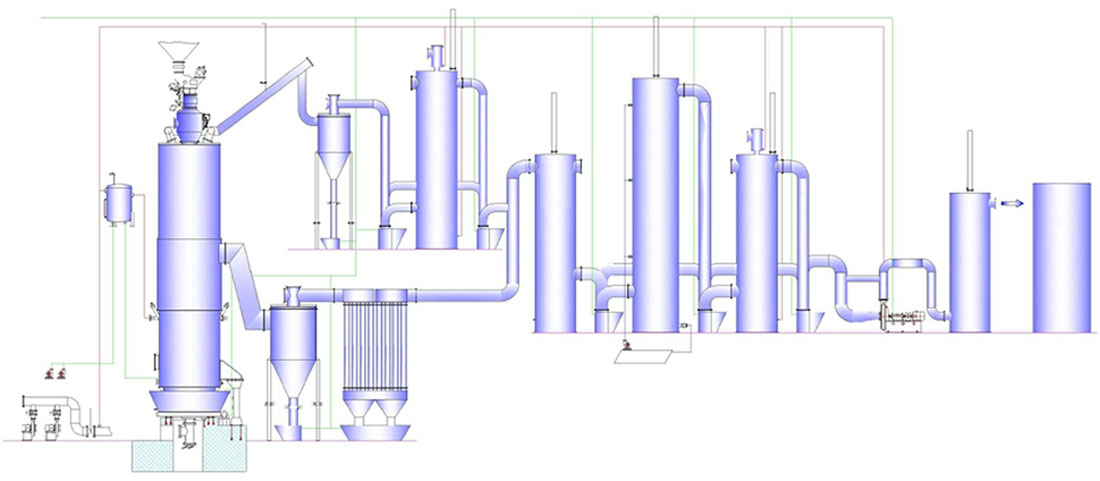This screenshot has width=1100, height=481.
Task: Click the rightmost large storage tank
Action: (1060, 257)
